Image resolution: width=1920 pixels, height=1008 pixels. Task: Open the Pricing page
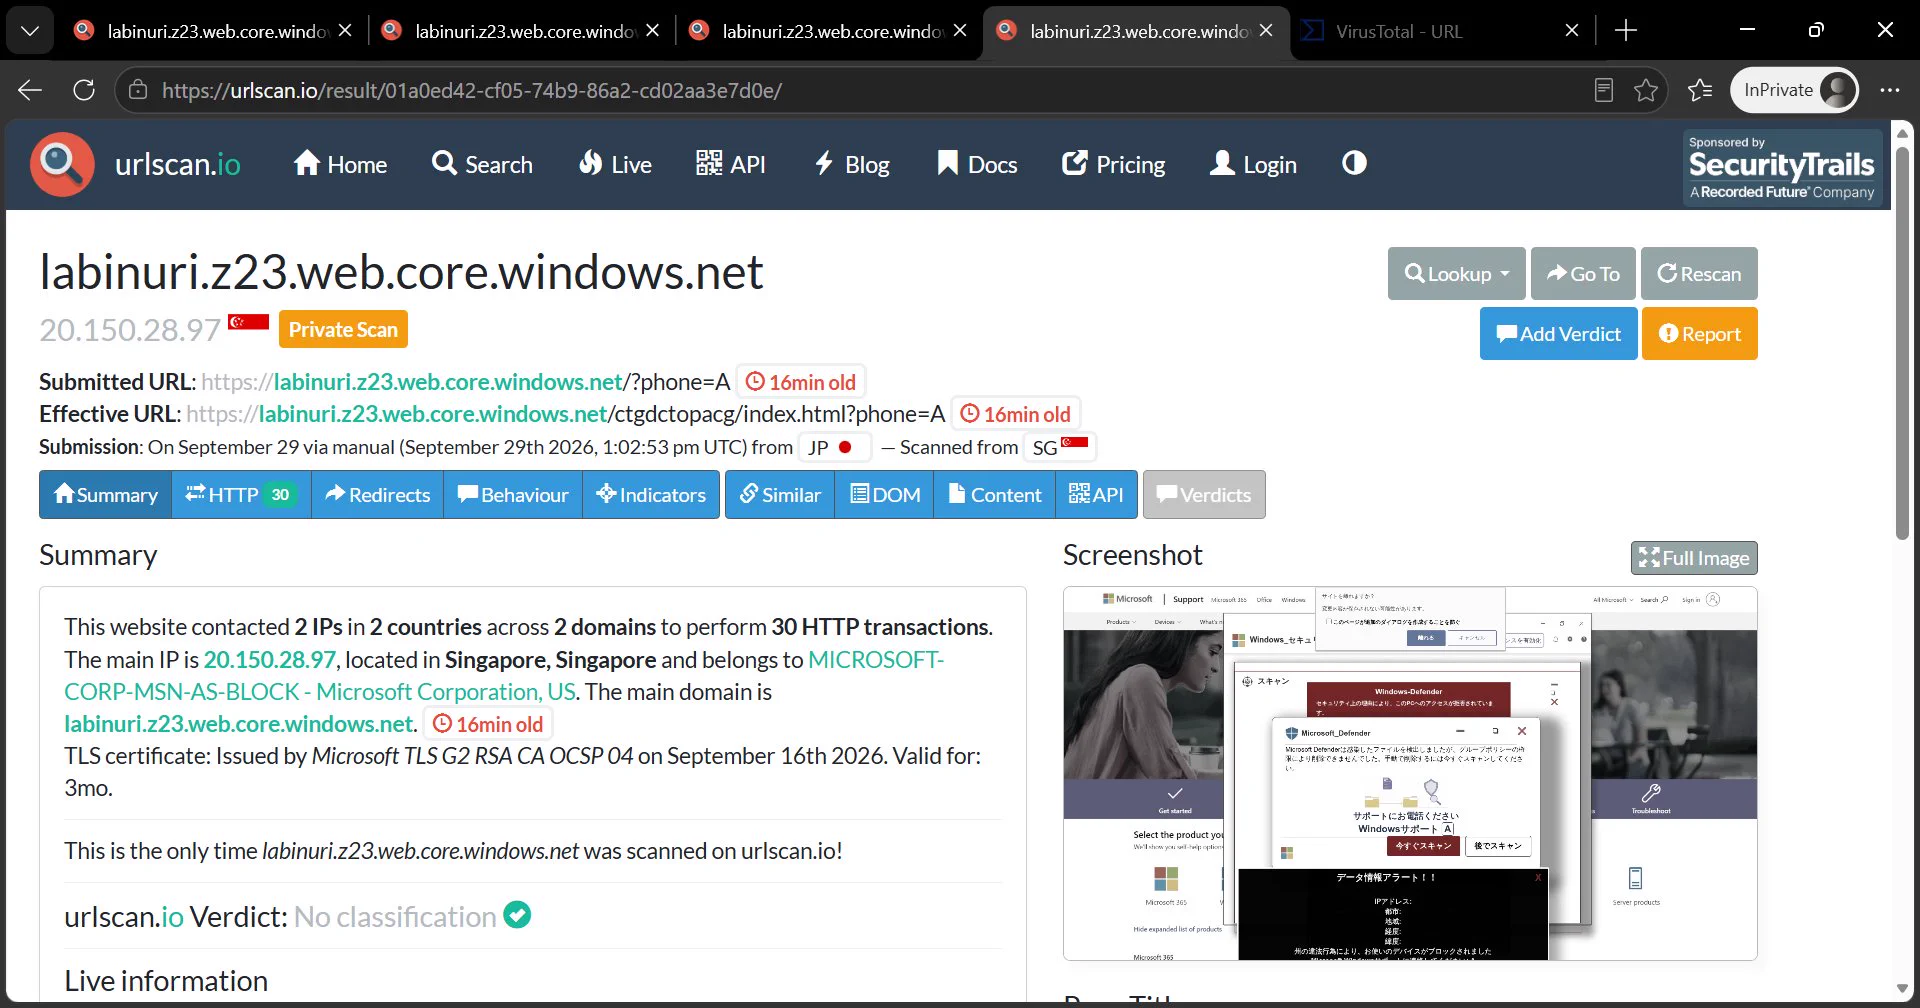[1114, 164]
